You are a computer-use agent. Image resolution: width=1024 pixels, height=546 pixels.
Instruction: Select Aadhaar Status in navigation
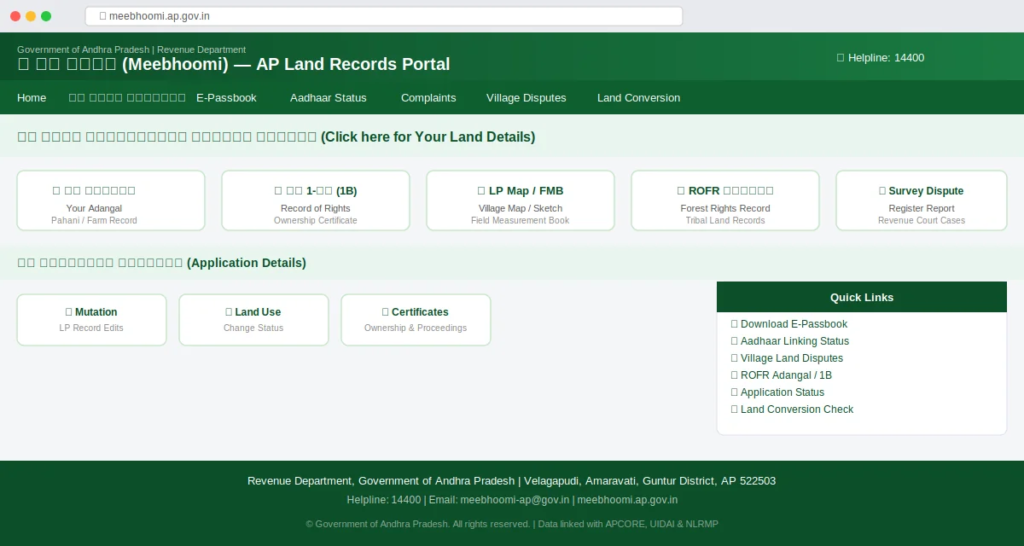coord(328,98)
